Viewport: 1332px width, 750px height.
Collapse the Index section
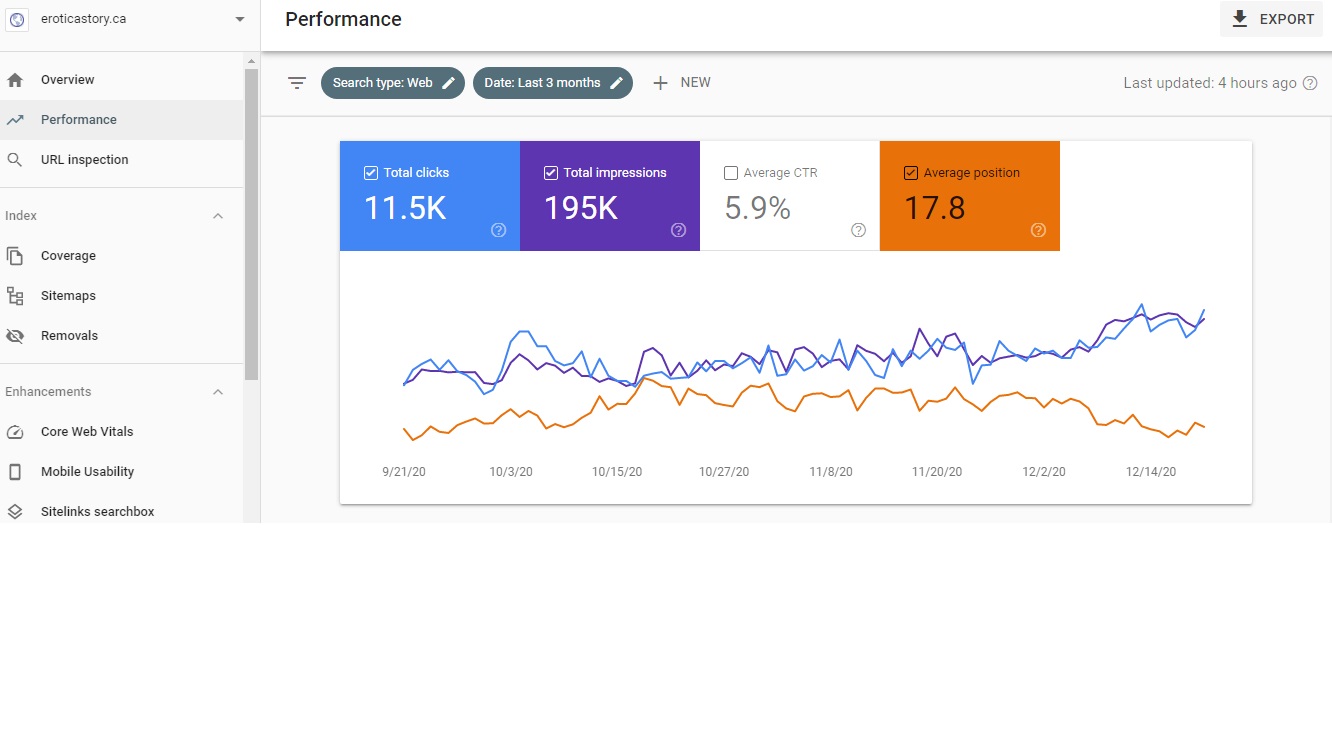[x=218, y=216]
